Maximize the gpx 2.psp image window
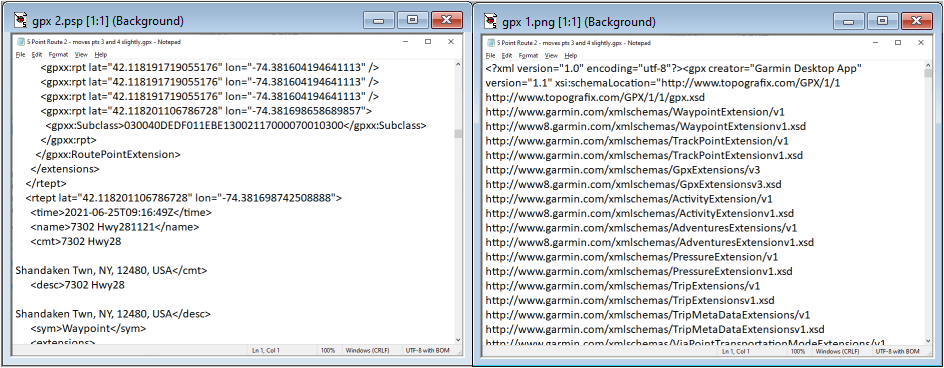Screen dimensions: 944x368 coord(412,20)
